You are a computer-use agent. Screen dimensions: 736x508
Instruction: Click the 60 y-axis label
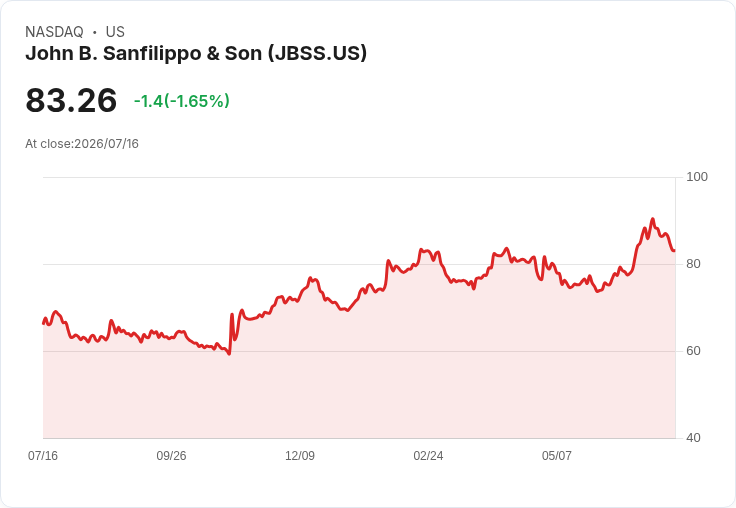pos(693,351)
